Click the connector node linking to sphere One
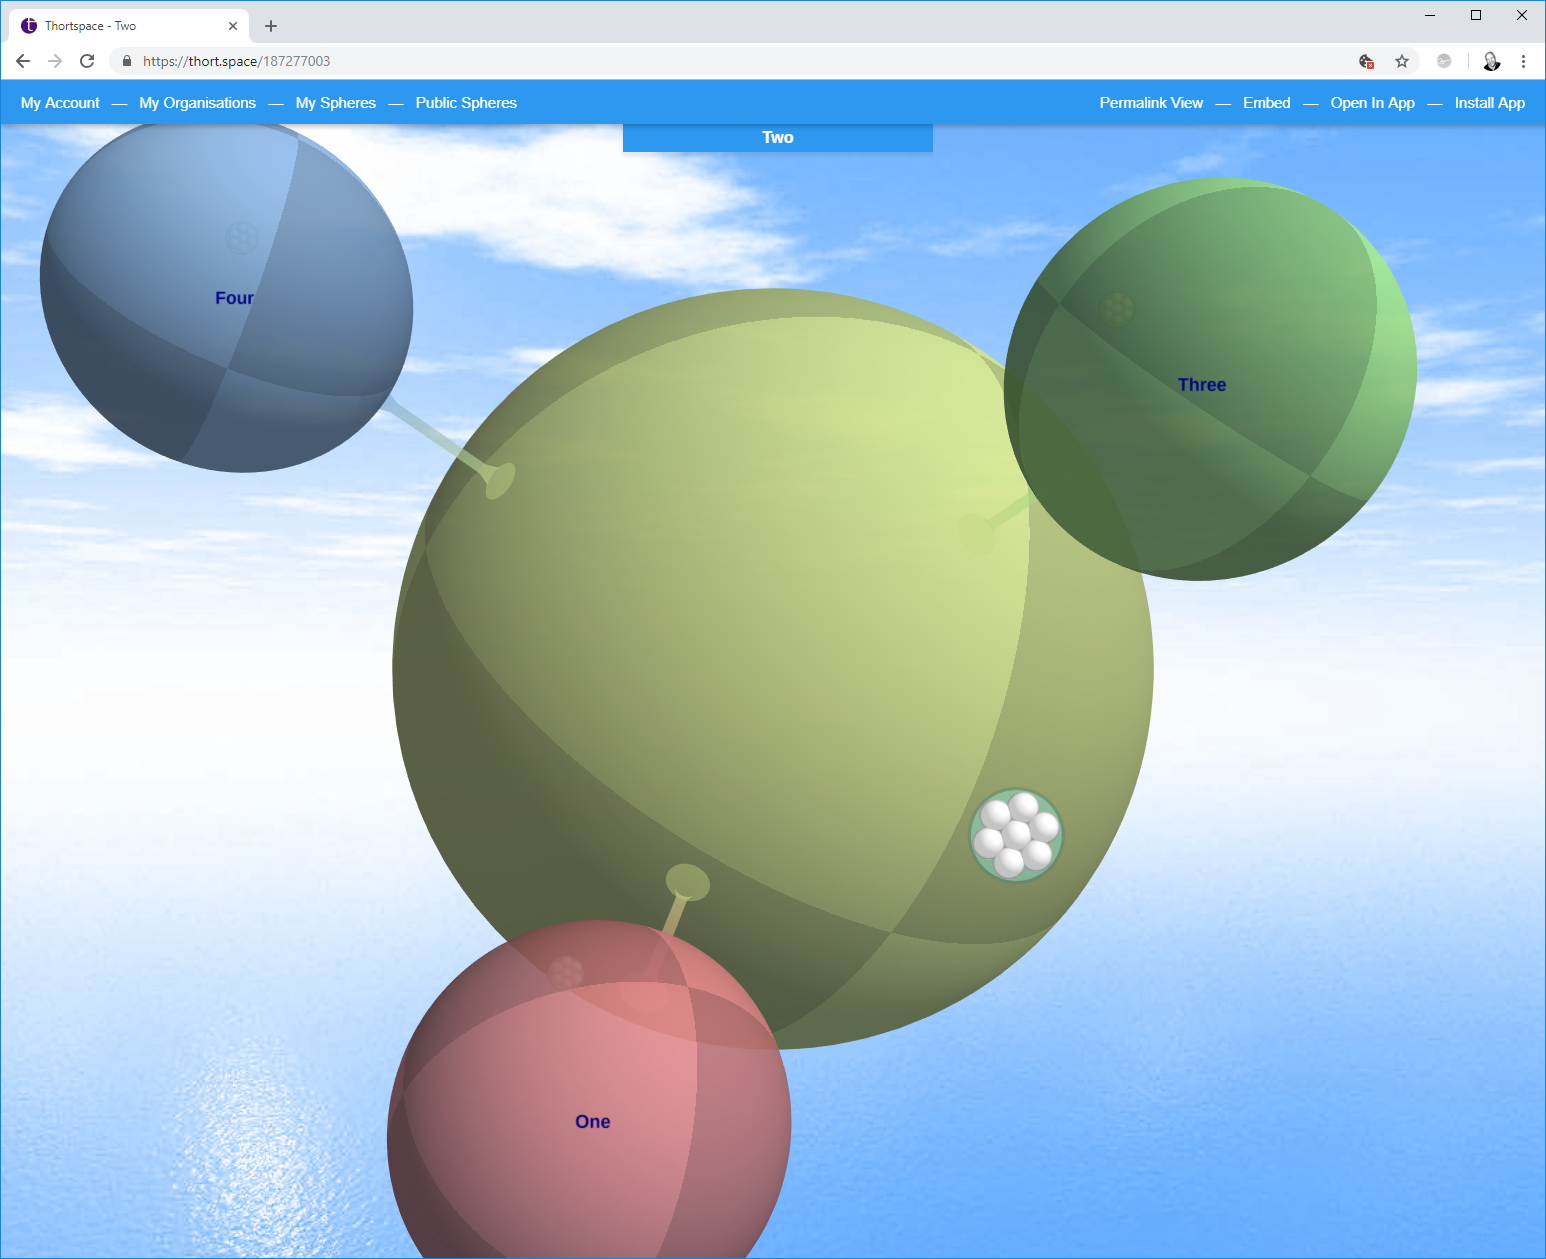The image size is (1546, 1259). coord(688,882)
